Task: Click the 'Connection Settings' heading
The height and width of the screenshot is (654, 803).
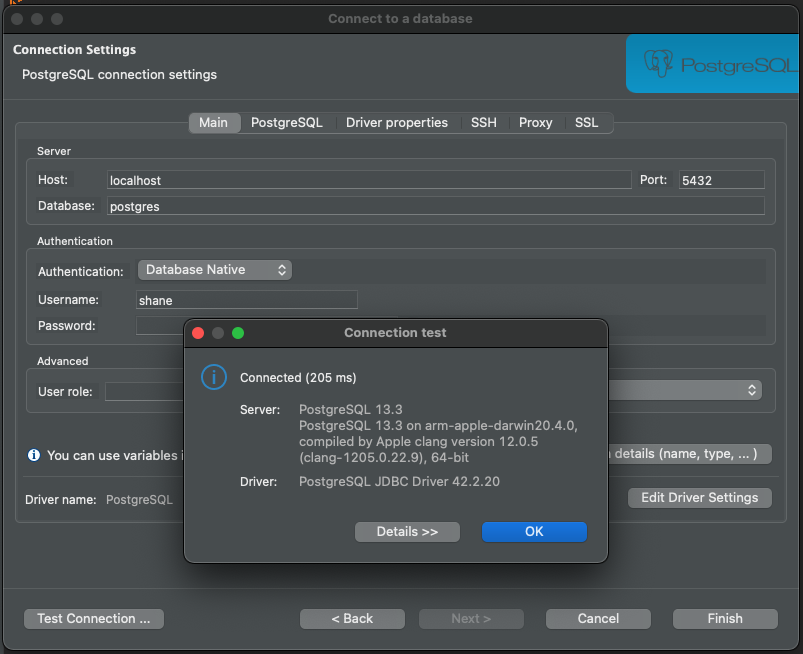Action: tap(75, 50)
